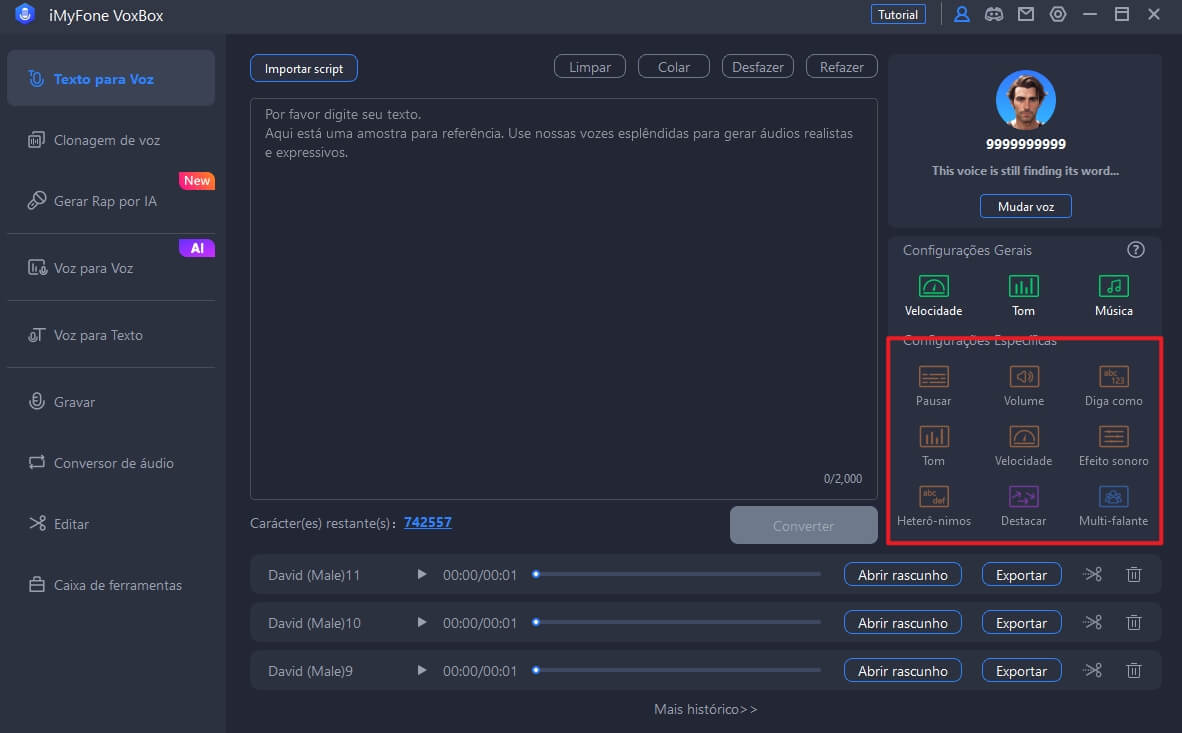Image resolution: width=1182 pixels, height=733 pixels.
Task: Open the Gravar section
Action: [x=111, y=402]
